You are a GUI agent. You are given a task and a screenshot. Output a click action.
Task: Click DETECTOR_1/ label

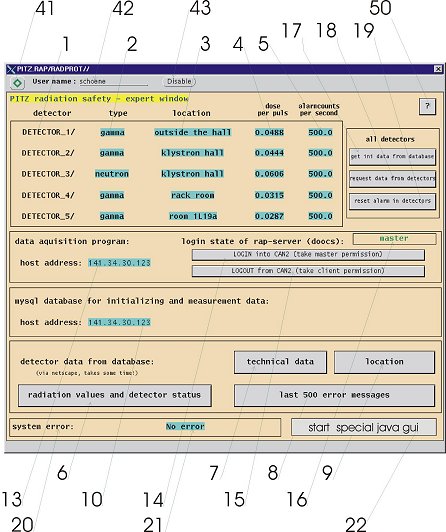click(49, 132)
